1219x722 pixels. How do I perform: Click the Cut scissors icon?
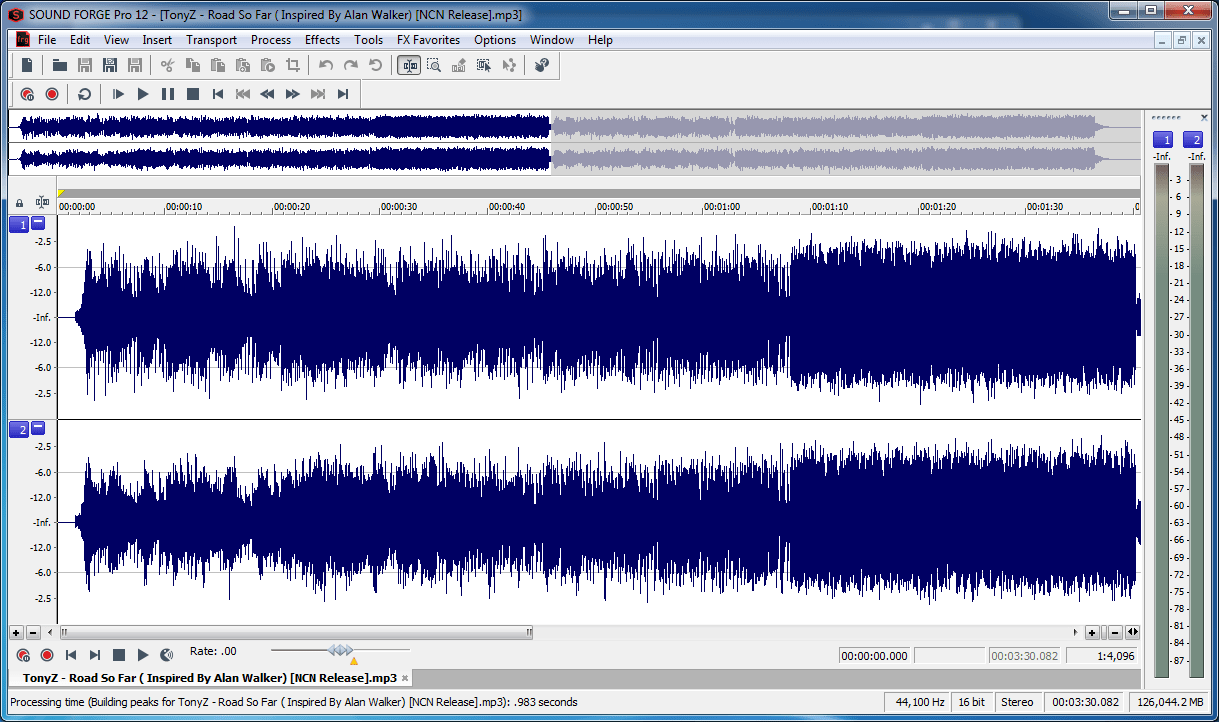(x=167, y=65)
